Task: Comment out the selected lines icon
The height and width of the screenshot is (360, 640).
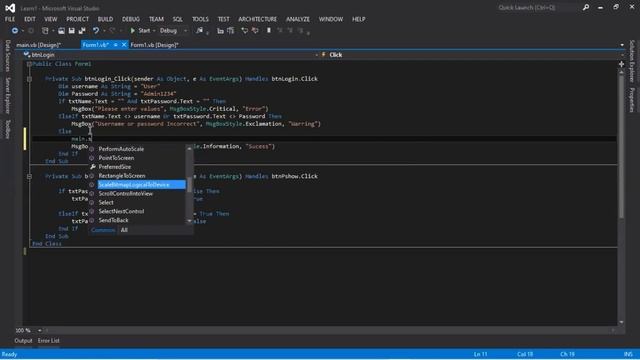Action: [x=244, y=31]
